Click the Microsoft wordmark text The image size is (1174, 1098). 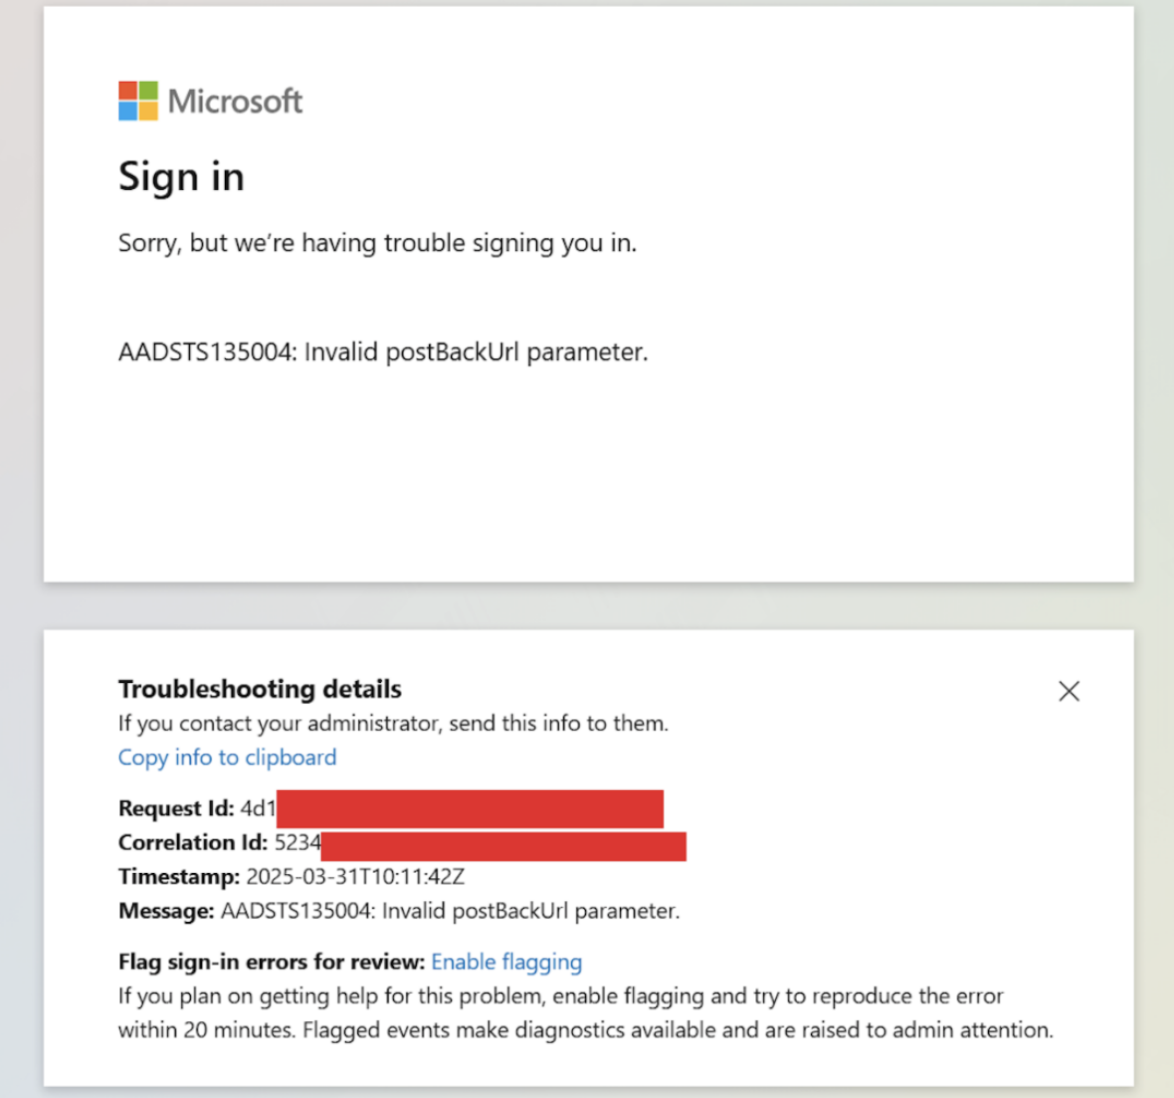tap(235, 101)
